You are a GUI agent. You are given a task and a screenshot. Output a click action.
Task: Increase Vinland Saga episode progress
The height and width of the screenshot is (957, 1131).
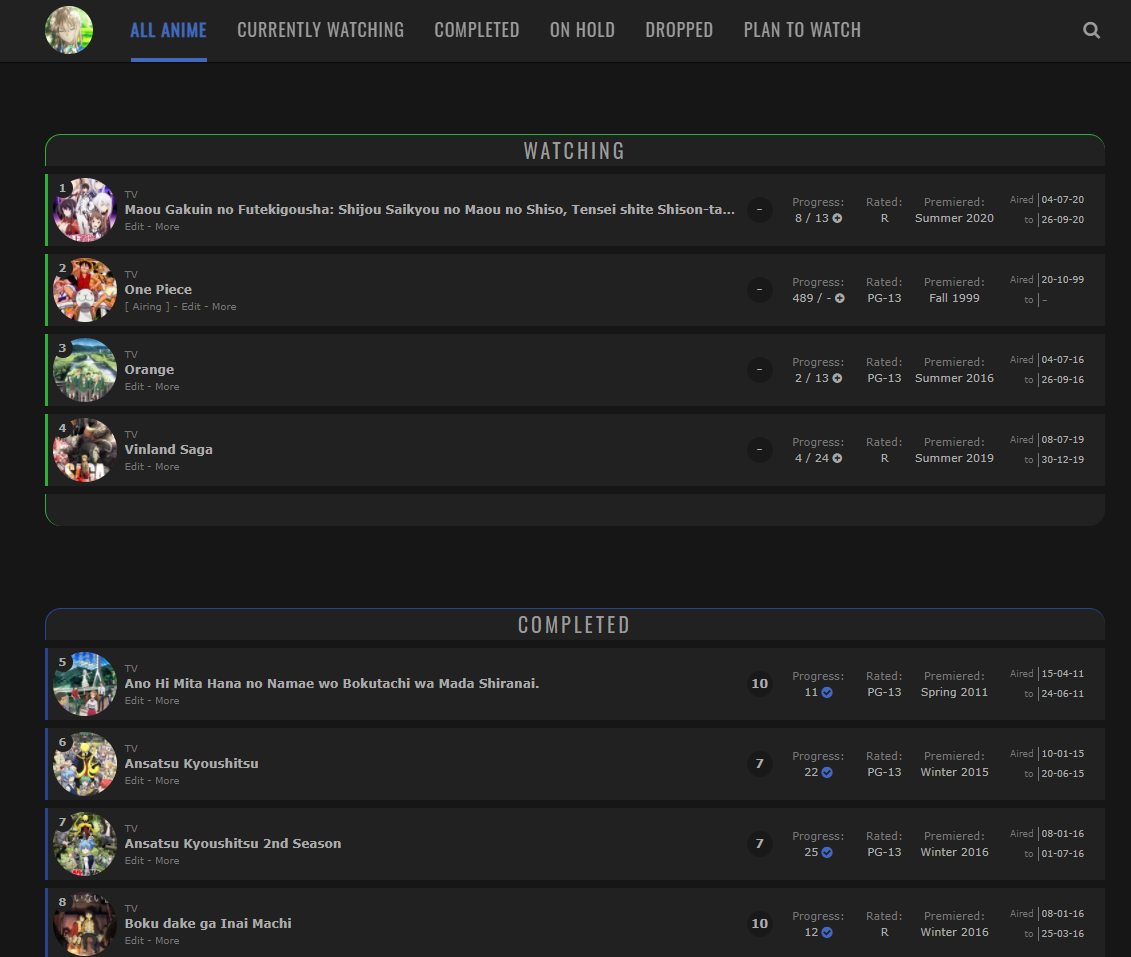click(x=837, y=458)
